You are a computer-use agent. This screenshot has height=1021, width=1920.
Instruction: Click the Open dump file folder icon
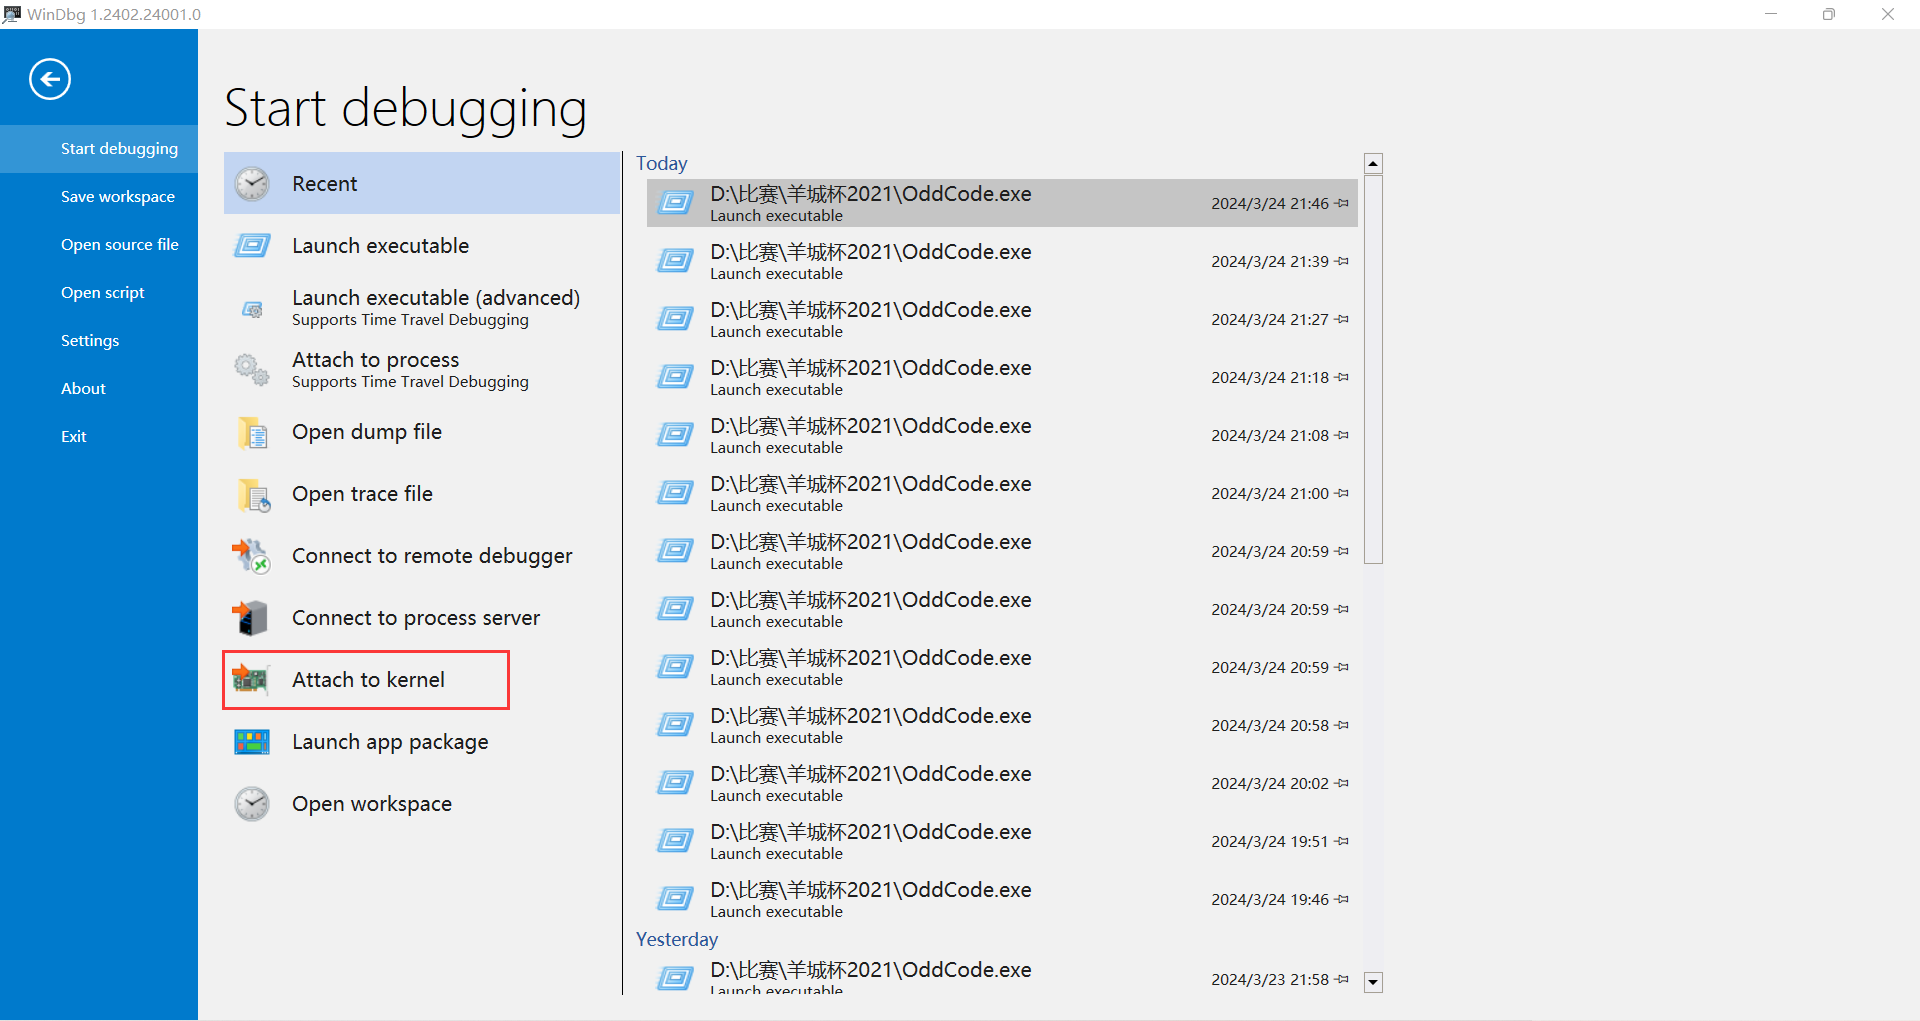tap(253, 433)
